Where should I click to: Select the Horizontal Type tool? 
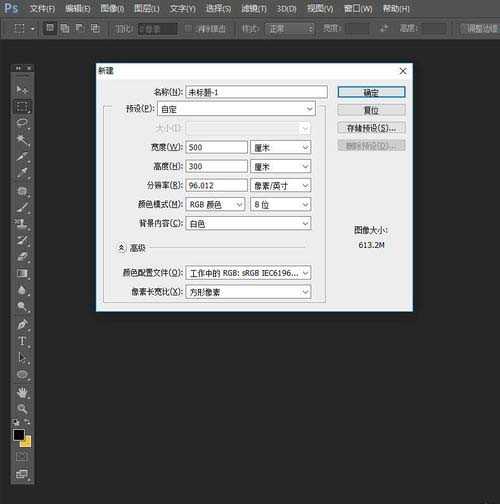(22, 341)
